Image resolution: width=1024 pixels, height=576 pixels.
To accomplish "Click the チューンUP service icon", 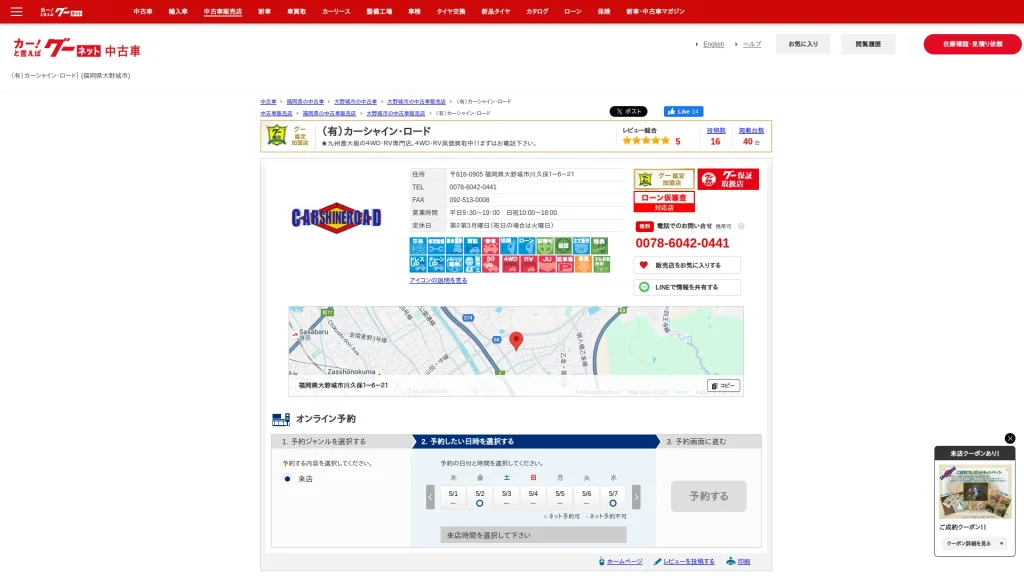I will point(436,264).
